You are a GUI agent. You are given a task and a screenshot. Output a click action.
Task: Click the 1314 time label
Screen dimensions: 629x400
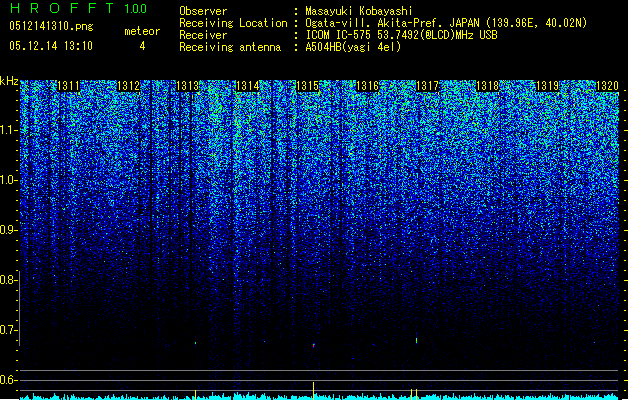point(248,86)
